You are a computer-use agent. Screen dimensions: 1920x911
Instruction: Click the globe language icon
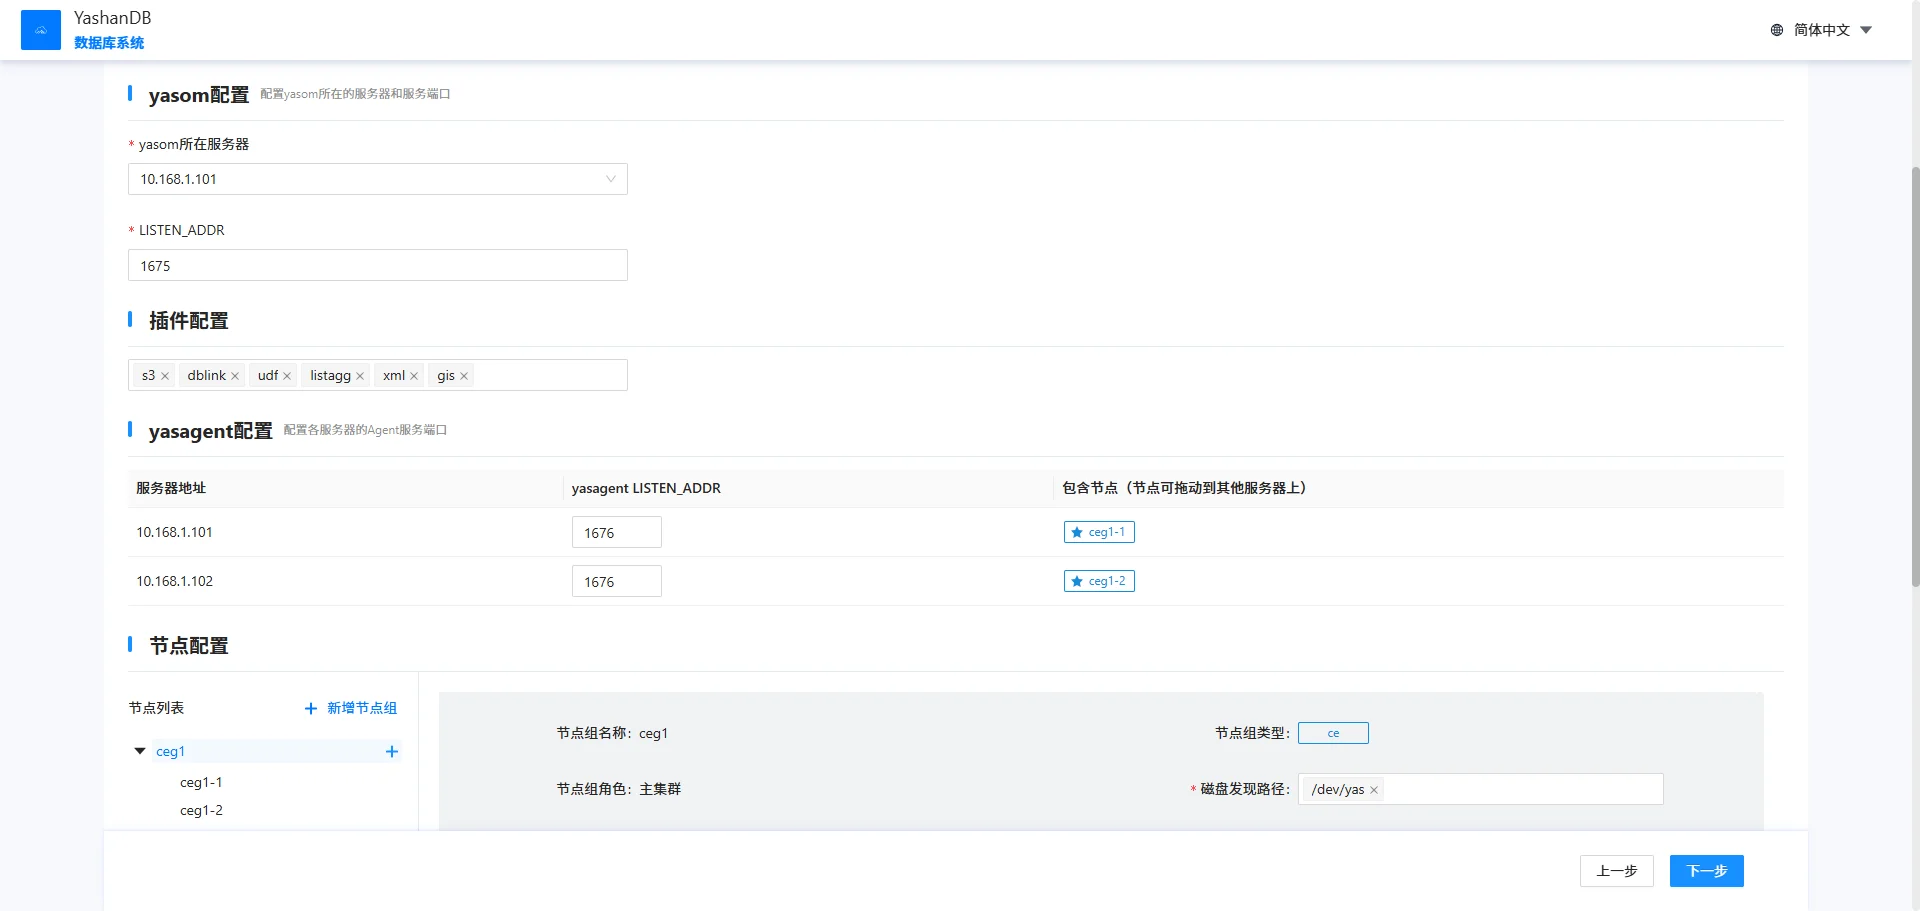tap(1776, 30)
